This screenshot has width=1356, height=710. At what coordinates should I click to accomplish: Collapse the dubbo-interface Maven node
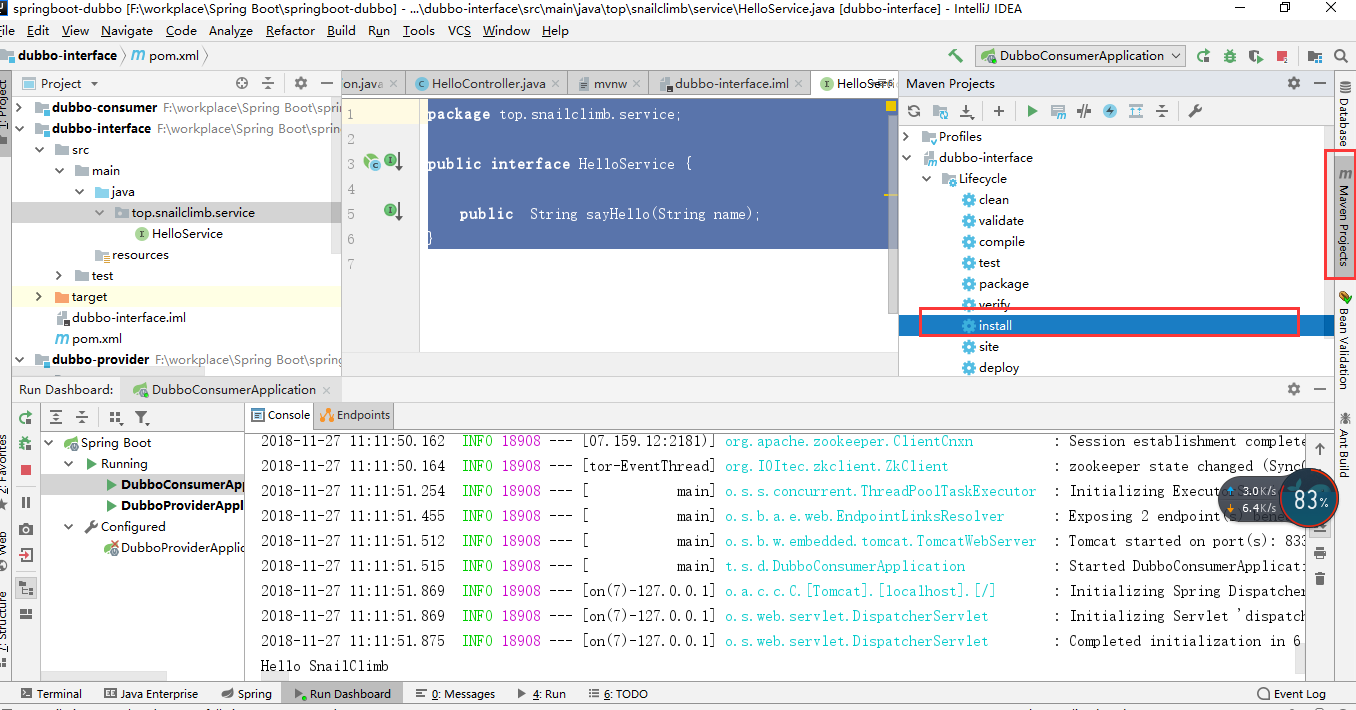click(x=907, y=157)
